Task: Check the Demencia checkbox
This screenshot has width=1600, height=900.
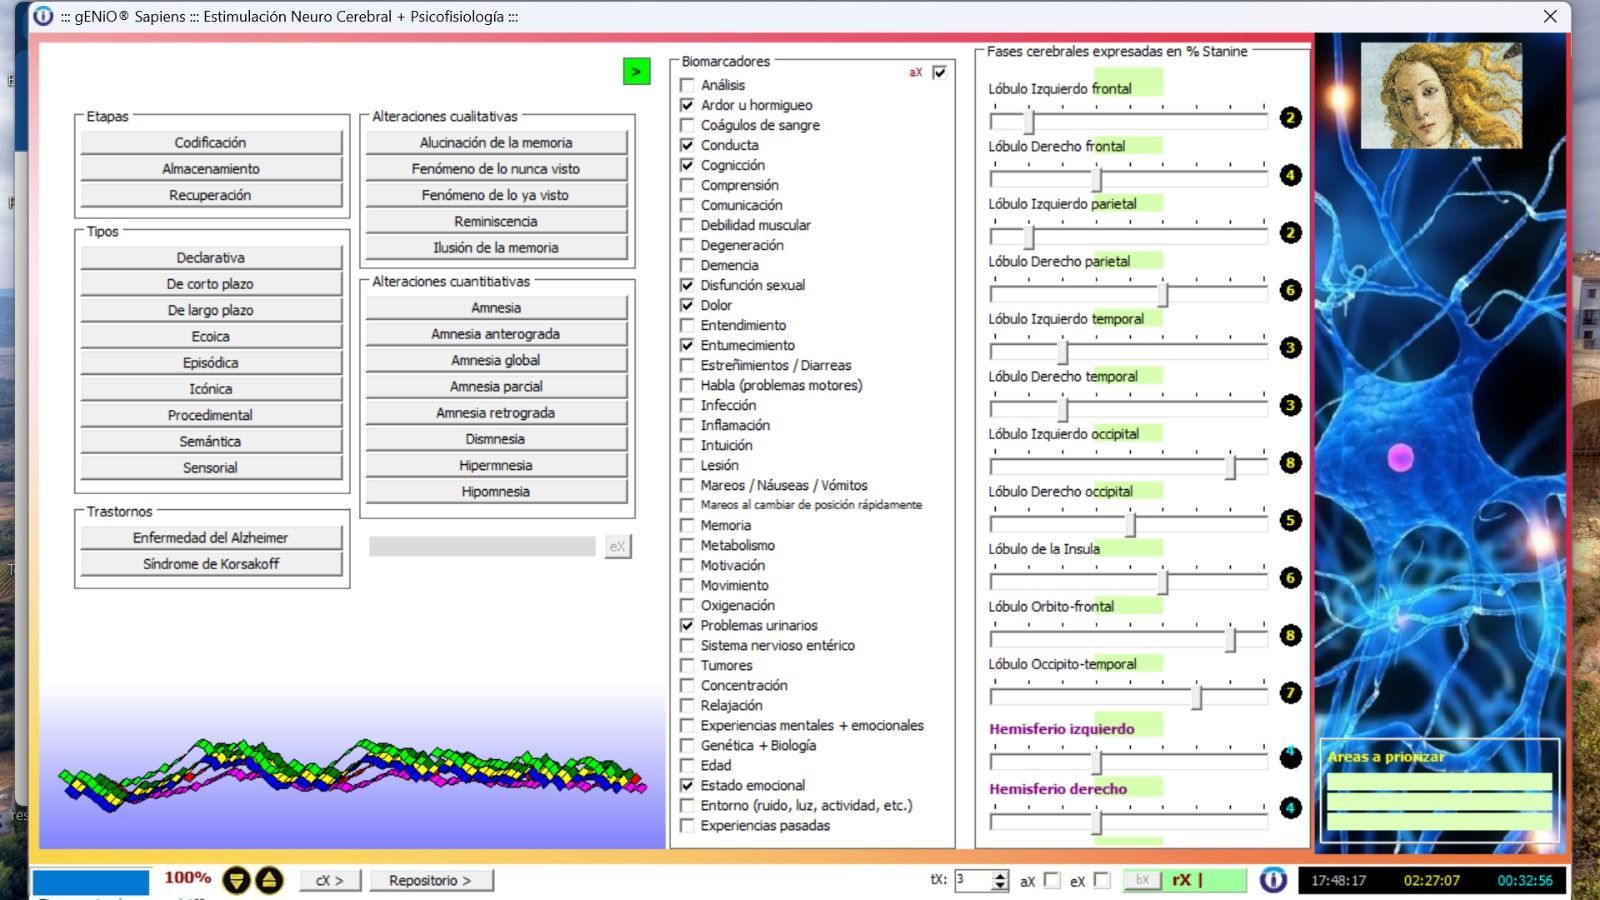Action: coord(687,265)
